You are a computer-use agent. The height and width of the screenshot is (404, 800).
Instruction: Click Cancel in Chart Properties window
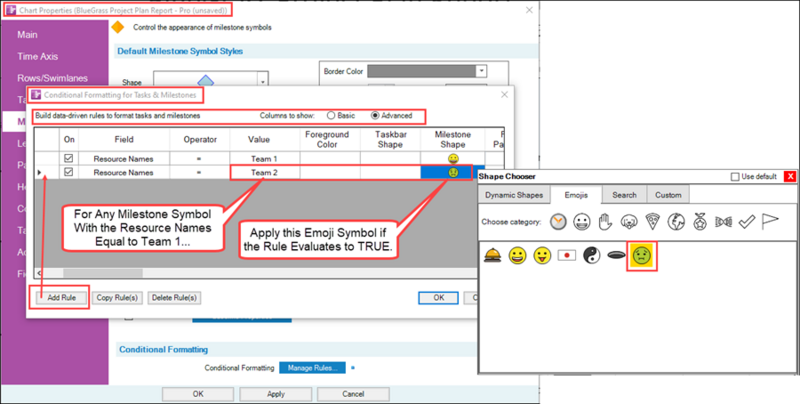tap(353, 394)
